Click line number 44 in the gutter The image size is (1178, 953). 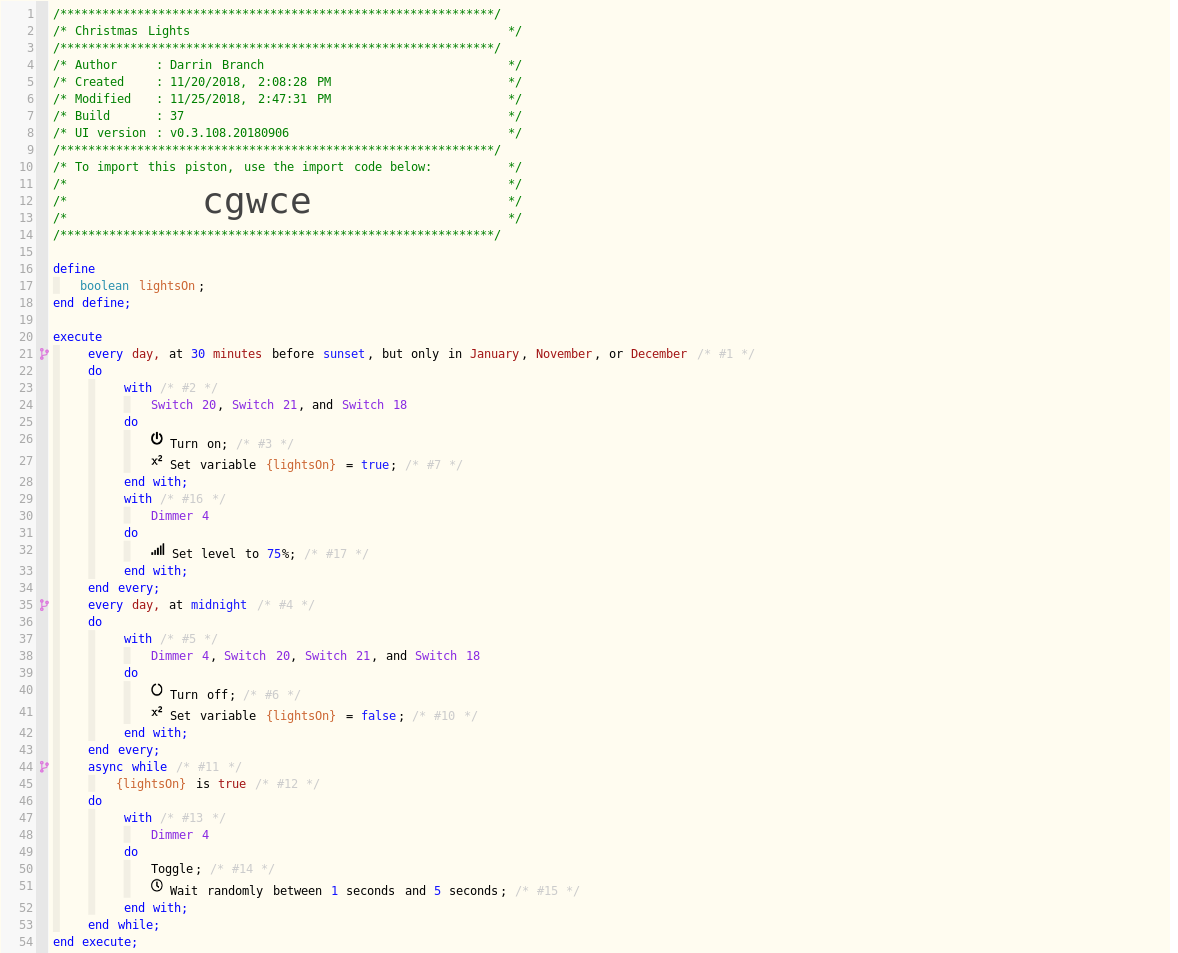pos(26,767)
